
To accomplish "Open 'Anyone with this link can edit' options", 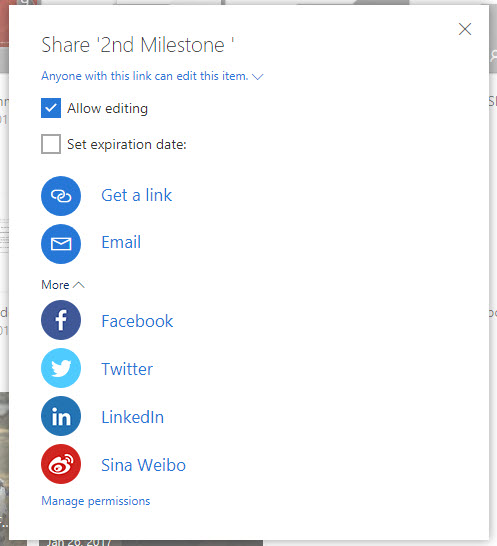I will click(x=145, y=76).
